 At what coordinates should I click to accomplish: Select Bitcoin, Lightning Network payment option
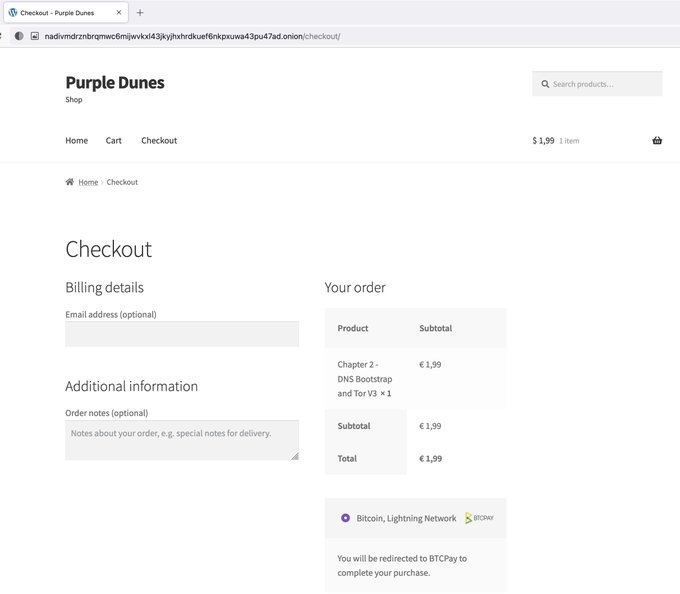[x=345, y=518]
